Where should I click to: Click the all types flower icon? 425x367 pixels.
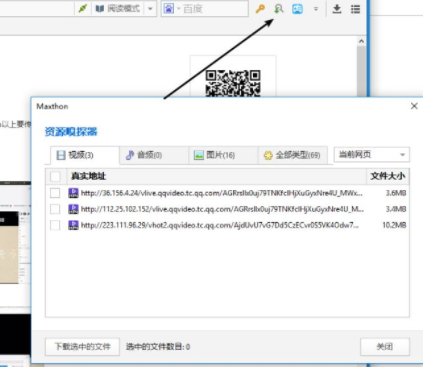[x=268, y=155]
